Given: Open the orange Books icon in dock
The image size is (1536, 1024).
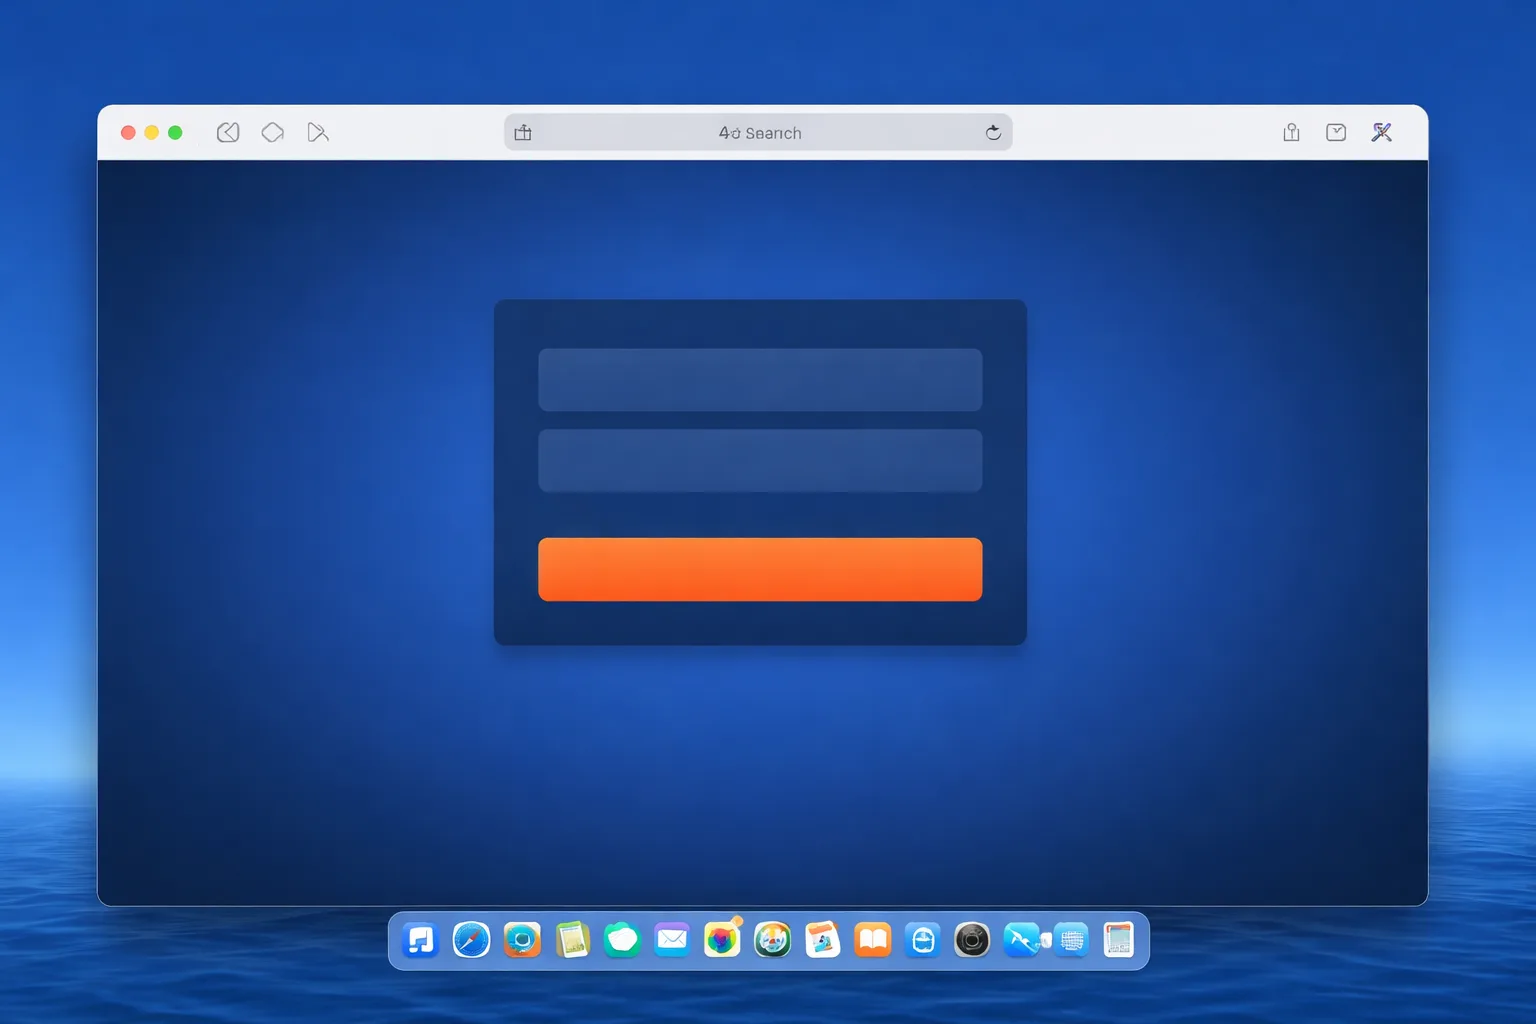Looking at the screenshot, I should tap(873, 940).
